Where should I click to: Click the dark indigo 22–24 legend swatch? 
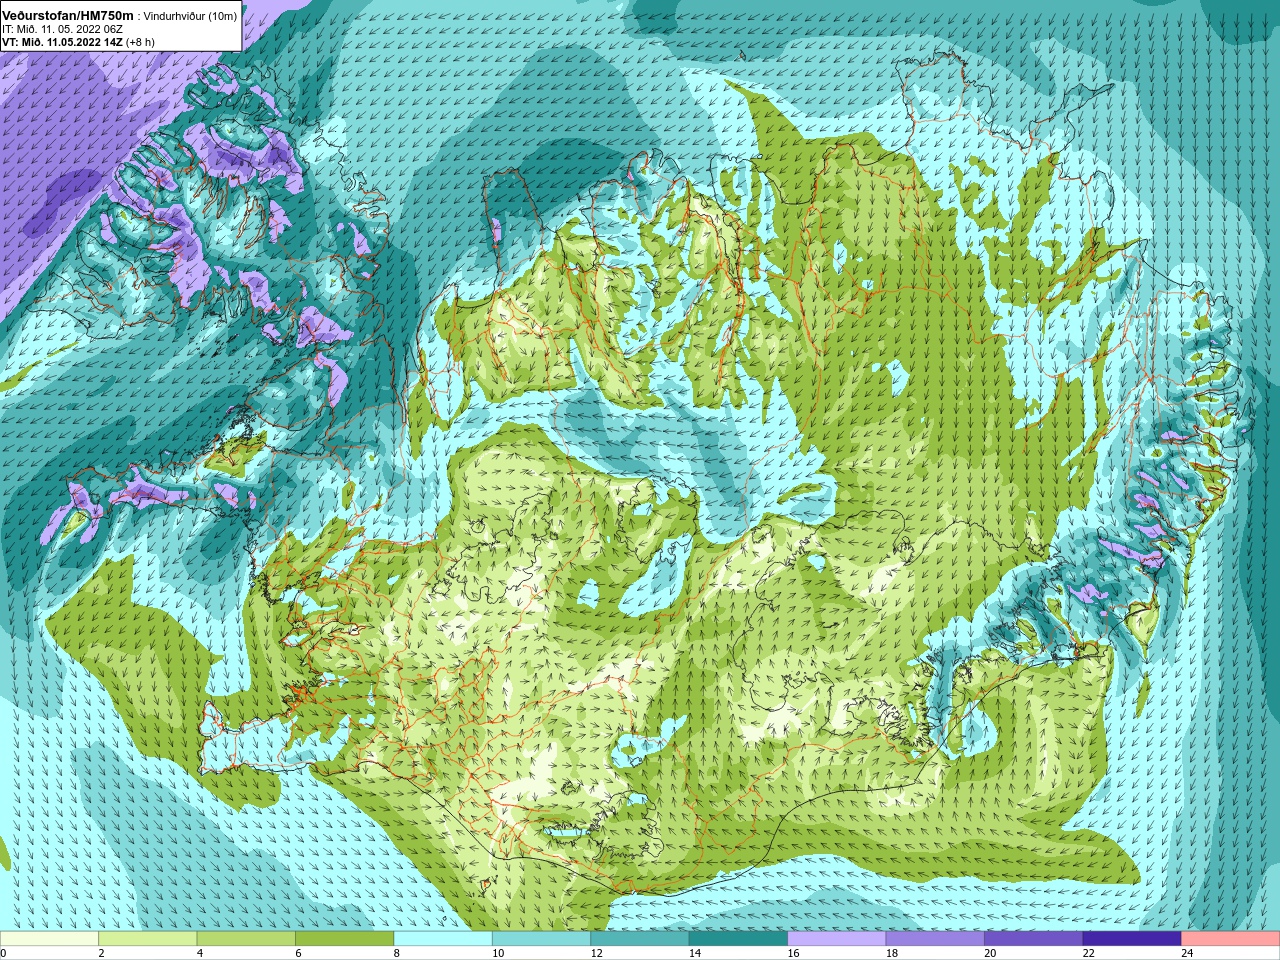click(1132, 939)
